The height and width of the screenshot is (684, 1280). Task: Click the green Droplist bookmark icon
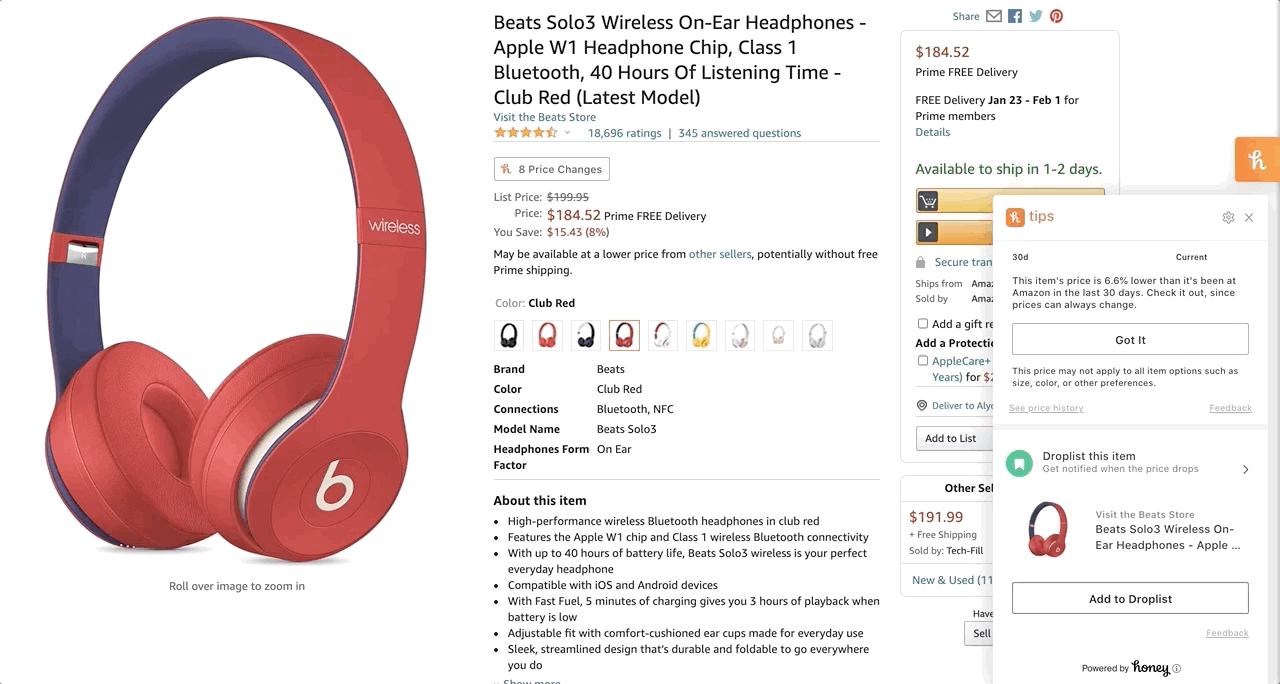(x=1019, y=463)
